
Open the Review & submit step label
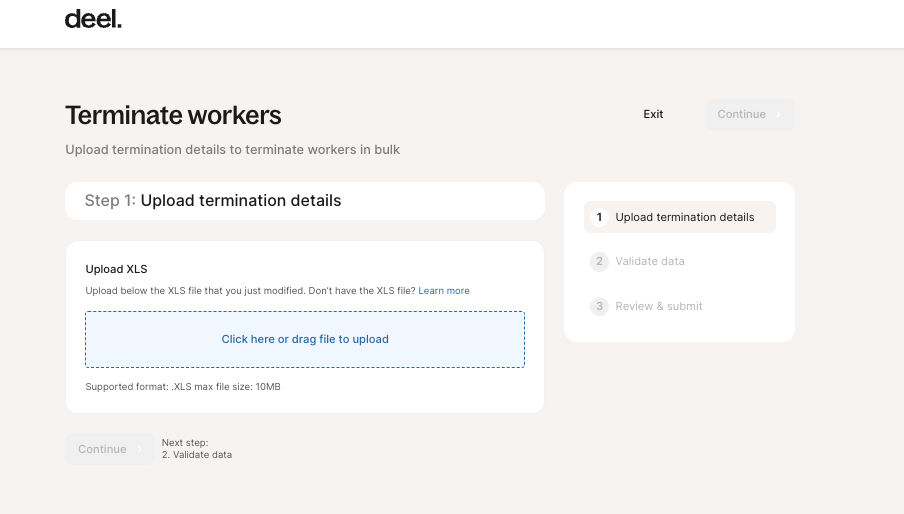(x=659, y=306)
